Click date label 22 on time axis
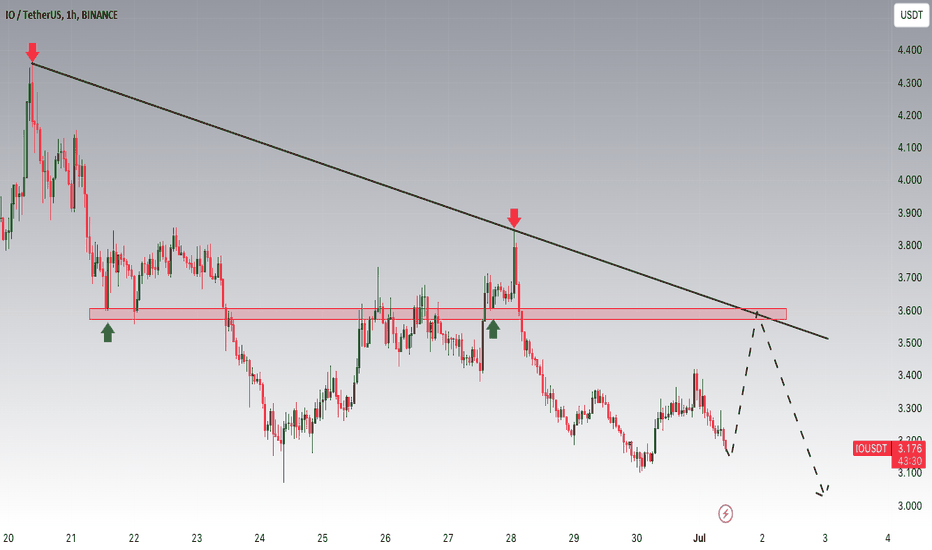The image size is (932, 550). [134, 538]
